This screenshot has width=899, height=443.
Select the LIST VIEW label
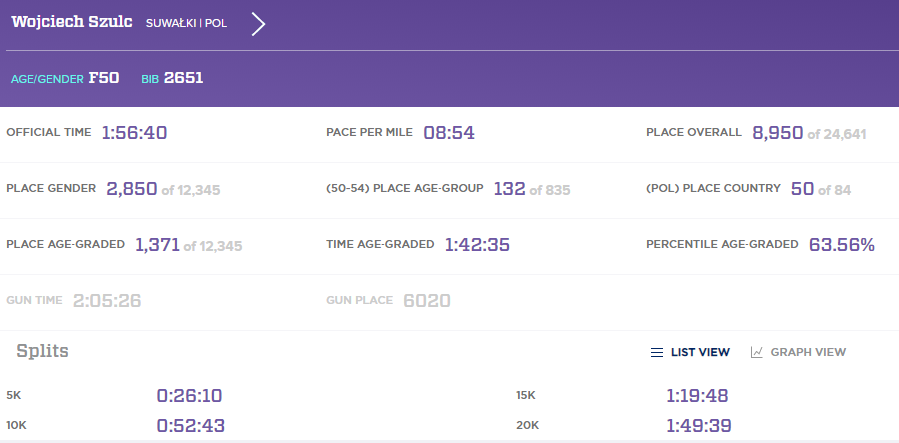coord(700,352)
